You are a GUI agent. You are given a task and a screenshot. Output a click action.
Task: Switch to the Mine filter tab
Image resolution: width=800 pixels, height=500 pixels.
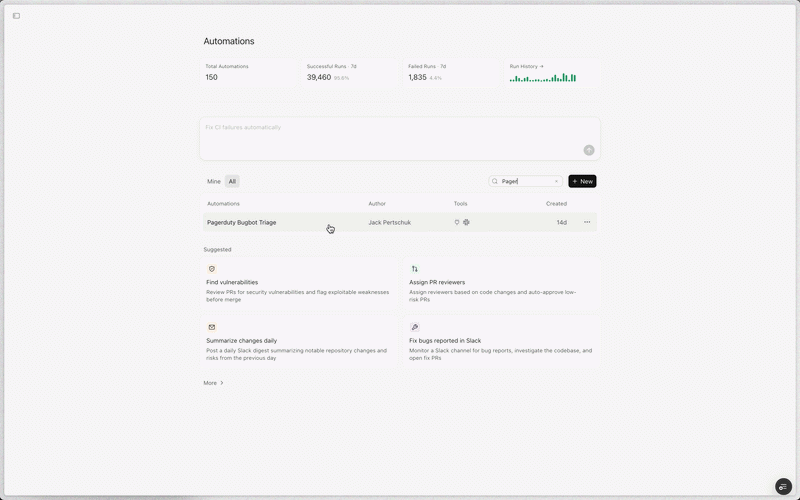[x=214, y=181]
